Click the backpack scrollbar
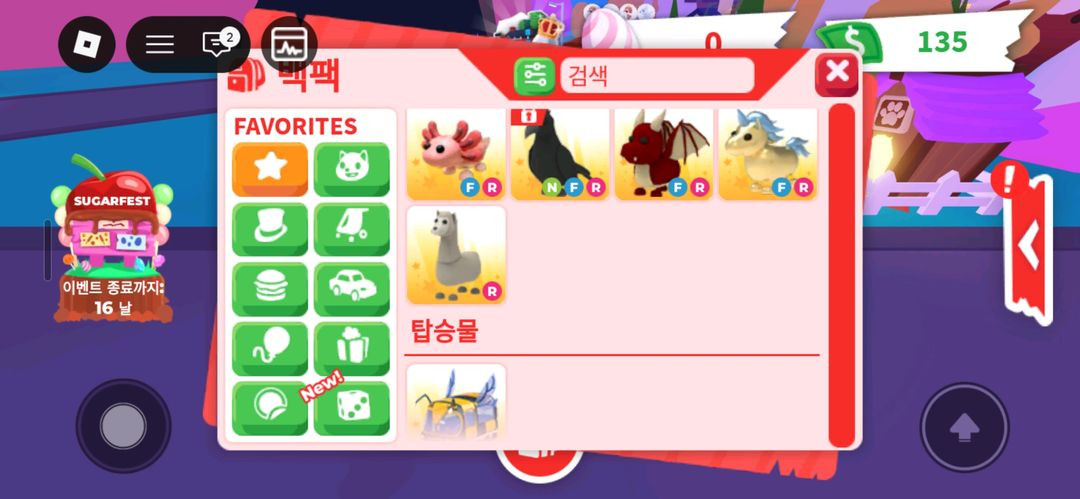 (842, 276)
